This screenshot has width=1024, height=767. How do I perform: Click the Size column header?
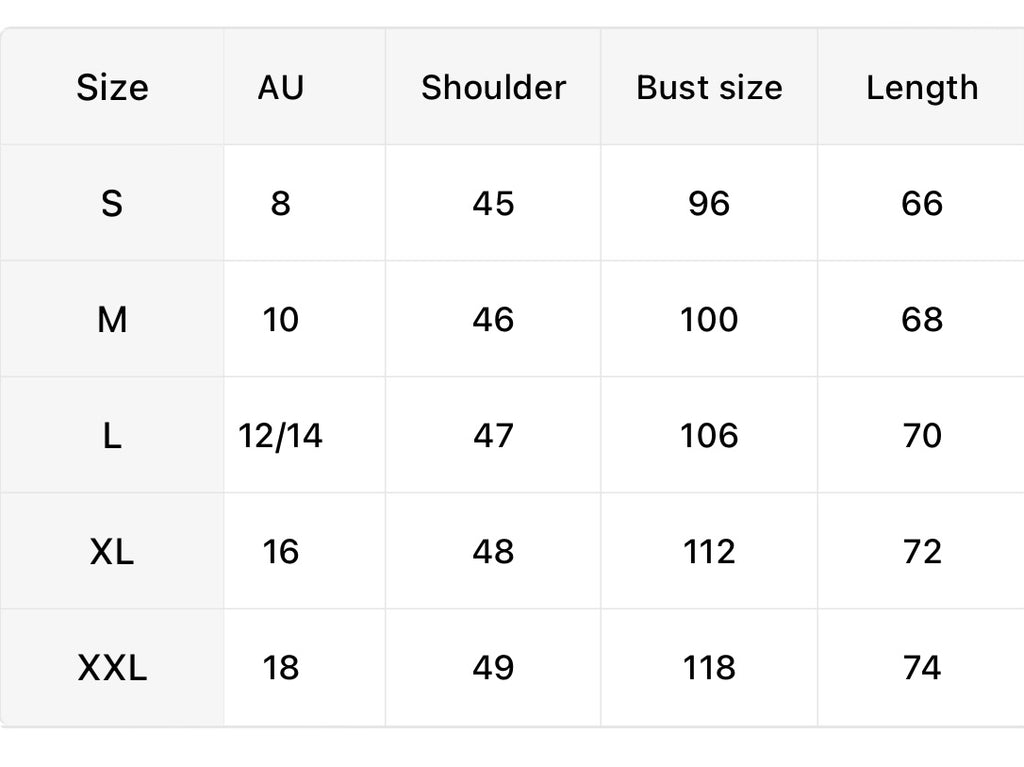coord(112,88)
